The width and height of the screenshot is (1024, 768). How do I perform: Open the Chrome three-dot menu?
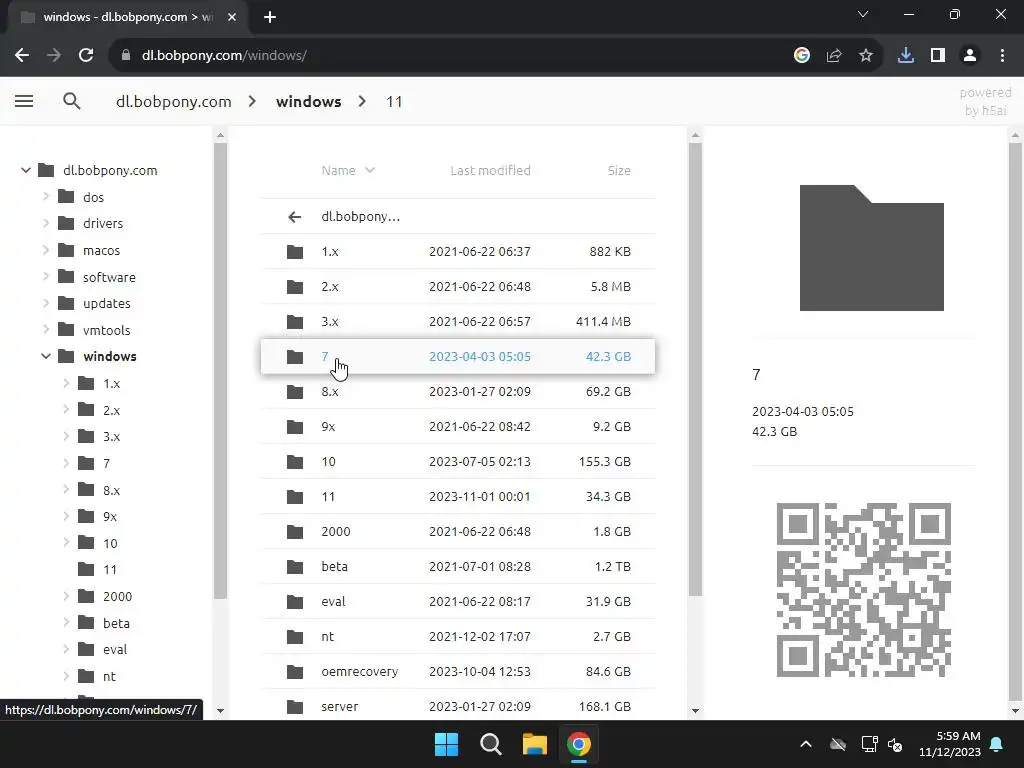[x=1002, y=56]
